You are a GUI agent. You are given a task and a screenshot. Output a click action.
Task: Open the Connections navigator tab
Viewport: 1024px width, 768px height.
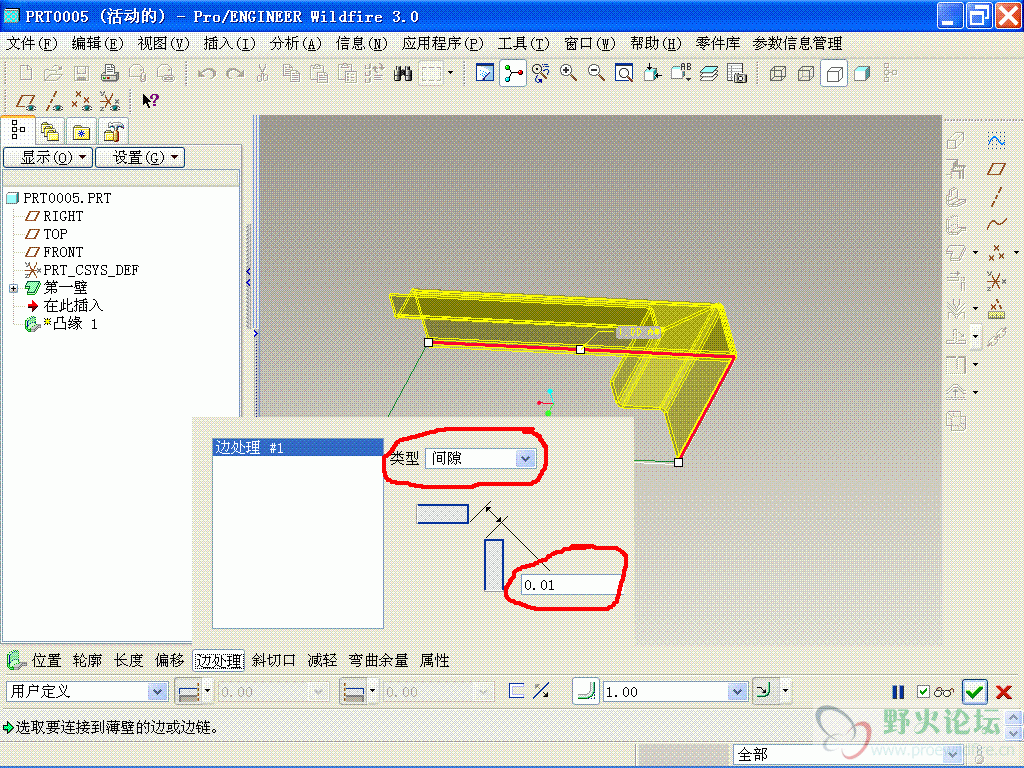tap(113, 132)
